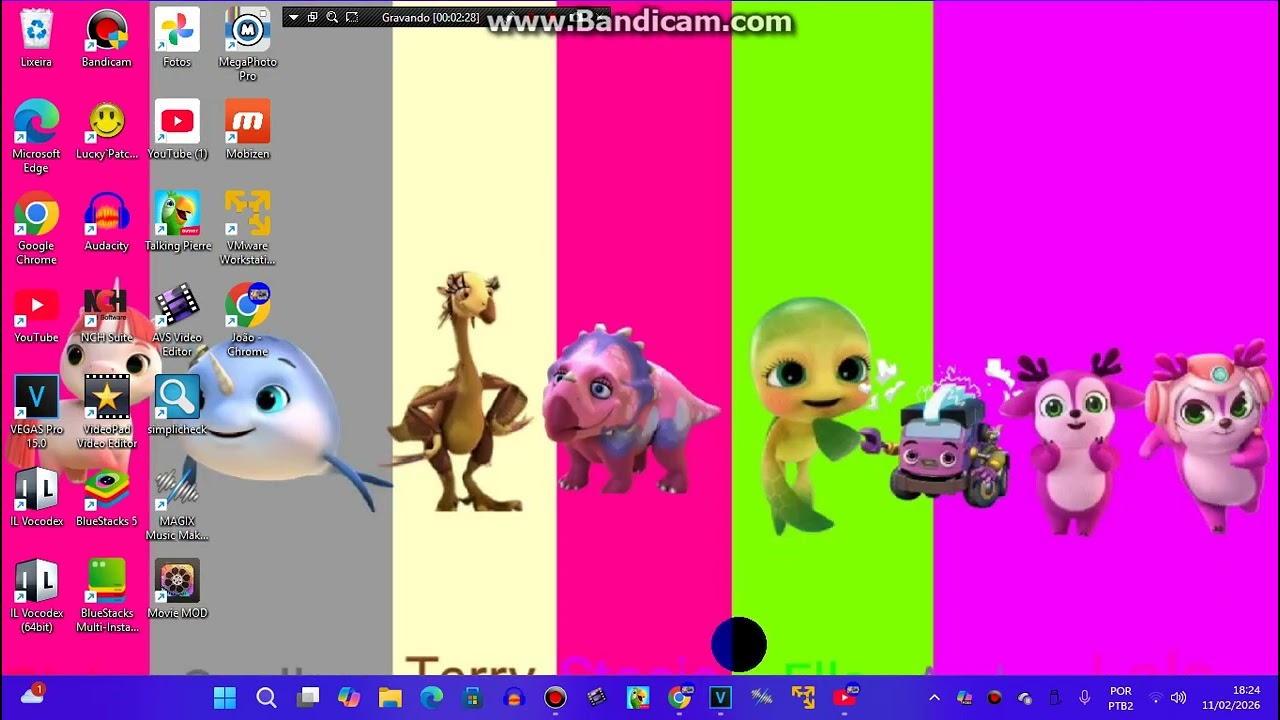This screenshot has height=720, width=1280.
Task: Click the microphone tray icon
Action: (x=1084, y=698)
